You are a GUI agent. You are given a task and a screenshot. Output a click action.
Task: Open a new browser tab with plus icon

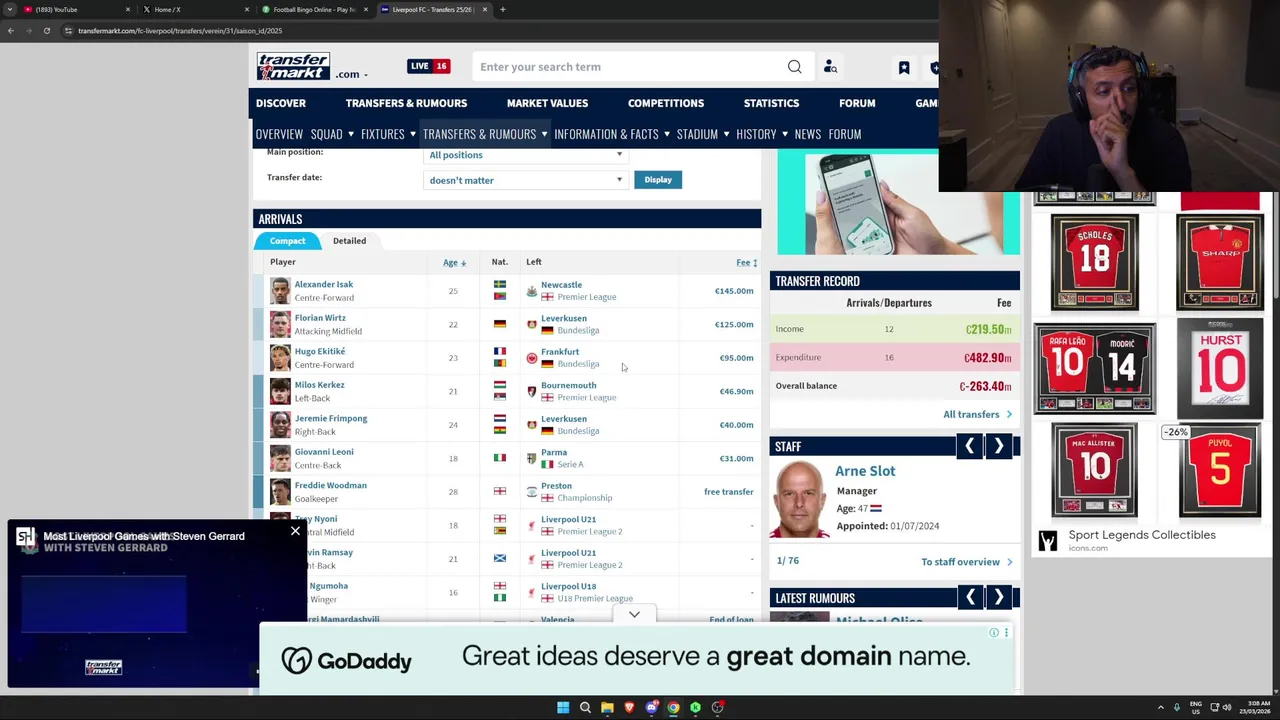point(503,9)
